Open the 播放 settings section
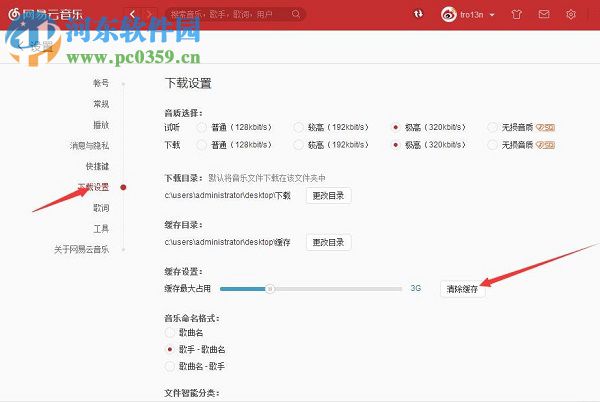This screenshot has height=402, width=600. pyautogui.click(x=101, y=125)
